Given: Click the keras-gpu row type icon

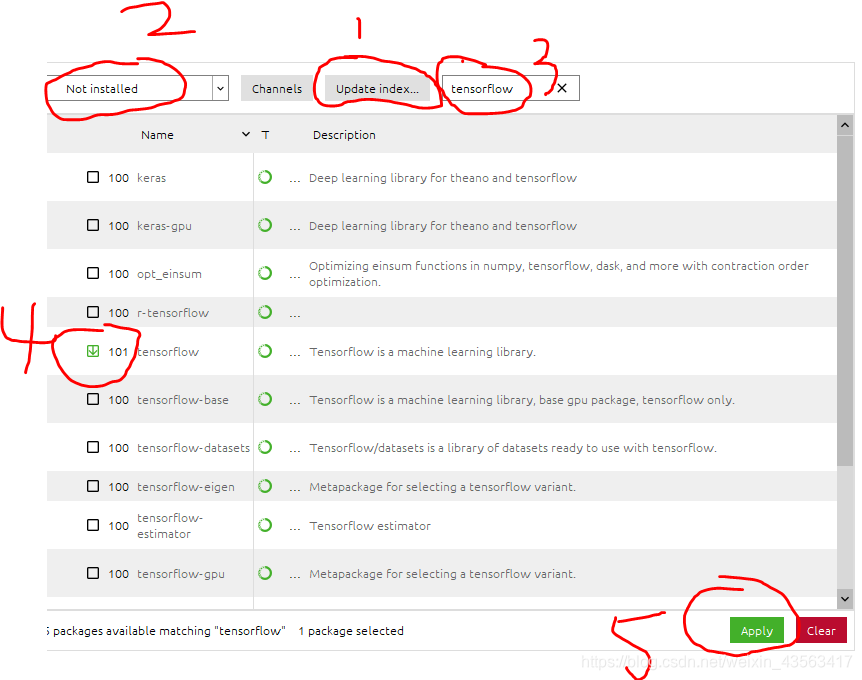Looking at the screenshot, I should click(265, 225).
